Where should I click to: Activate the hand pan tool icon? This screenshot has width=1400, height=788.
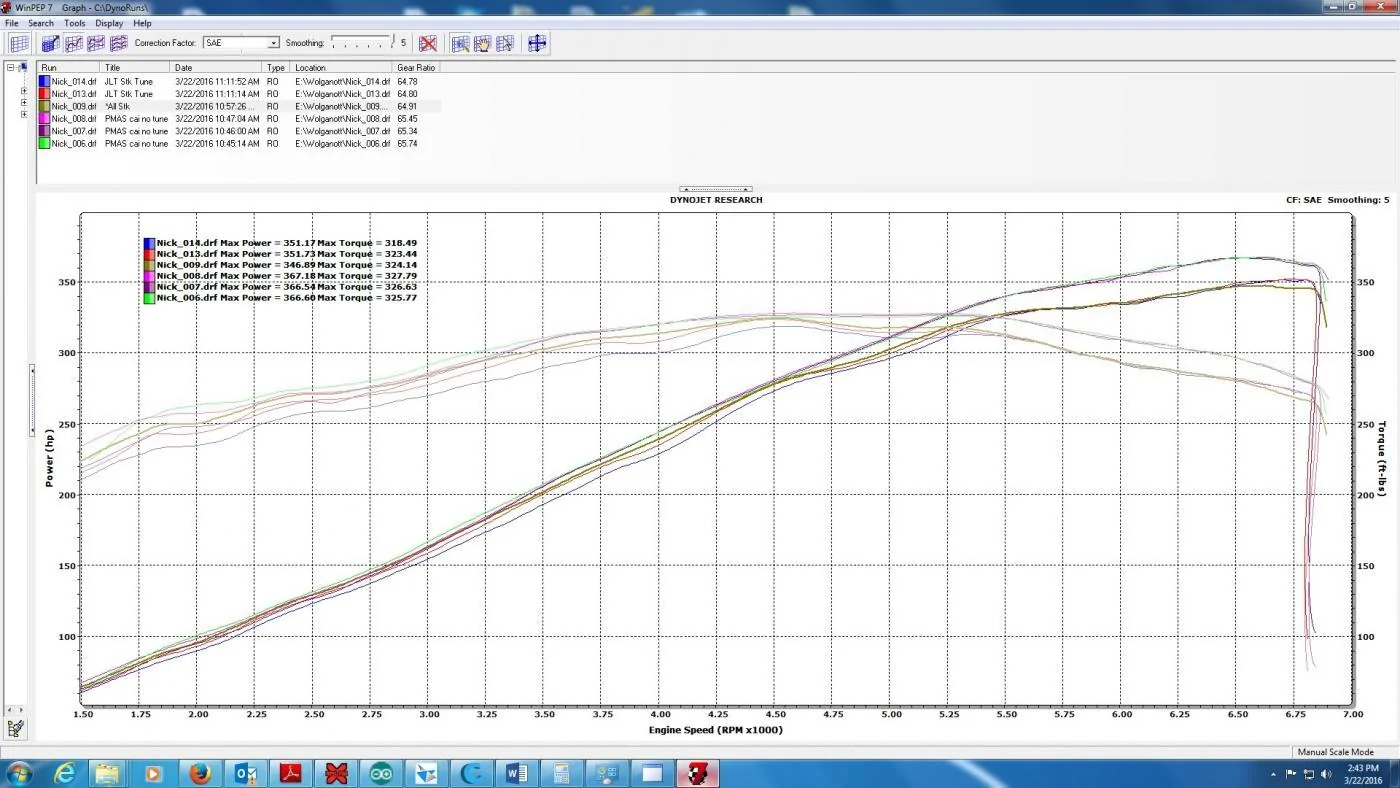point(482,43)
